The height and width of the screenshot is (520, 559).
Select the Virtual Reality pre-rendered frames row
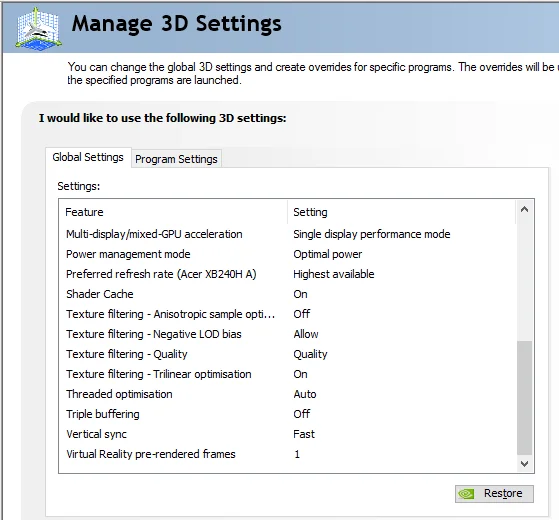tap(287, 454)
